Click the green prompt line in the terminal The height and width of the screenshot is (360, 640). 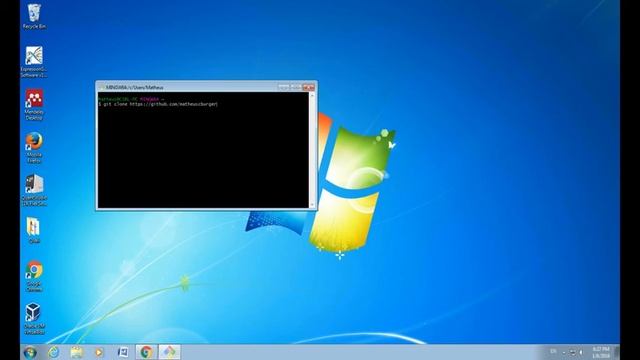point(131,99)
